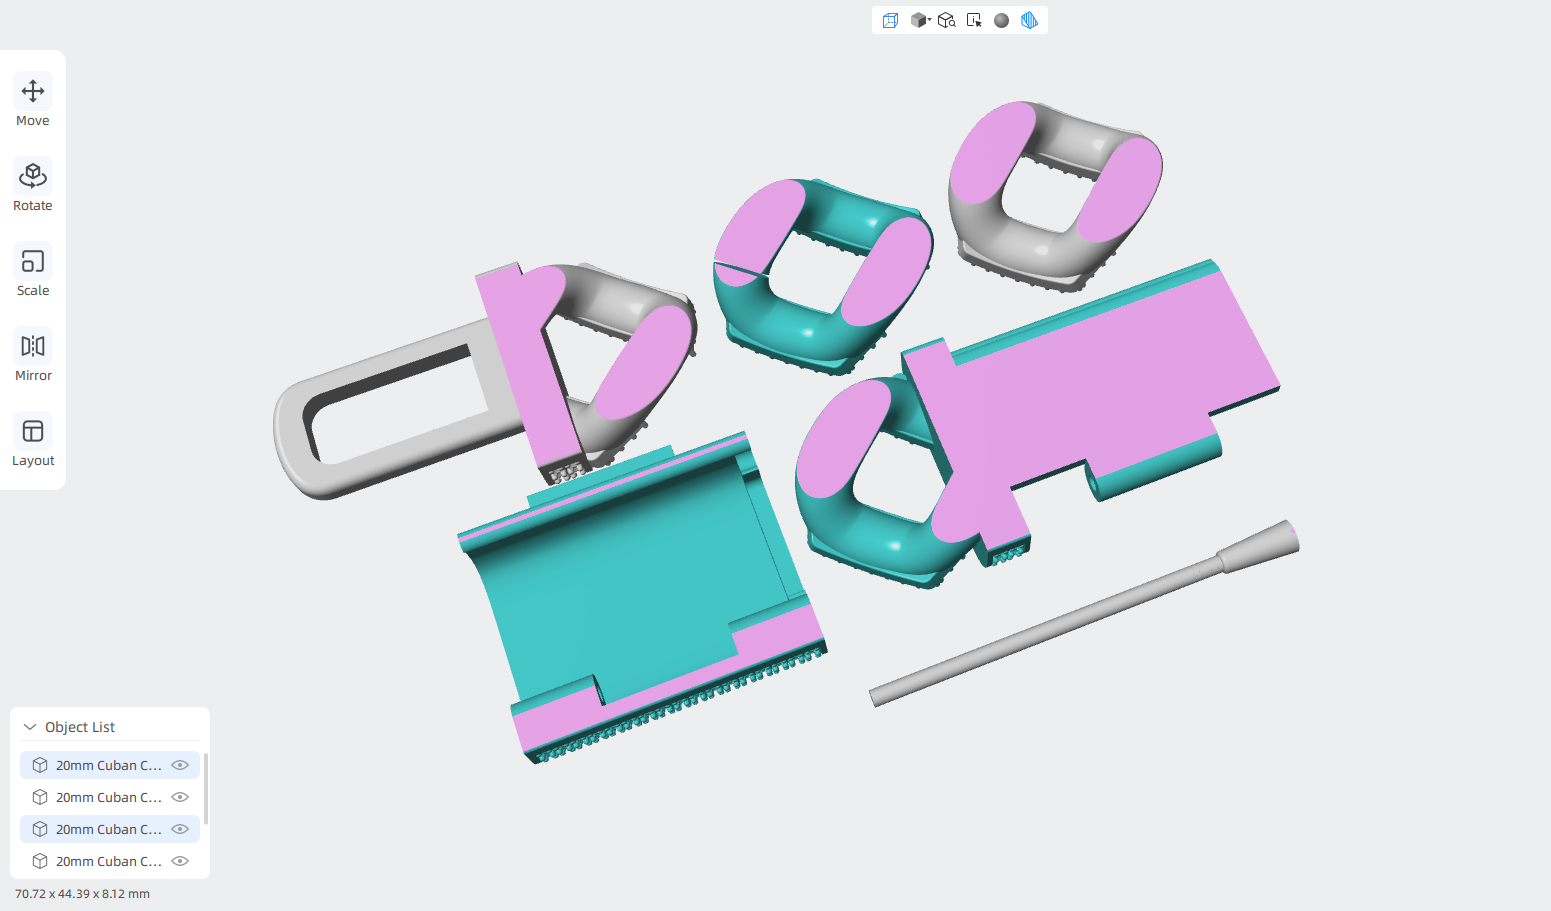Screen dimensions: 1551x911
Task: Select the fourth 20mm Cuban list item
Action: click(x=110, y=861)
